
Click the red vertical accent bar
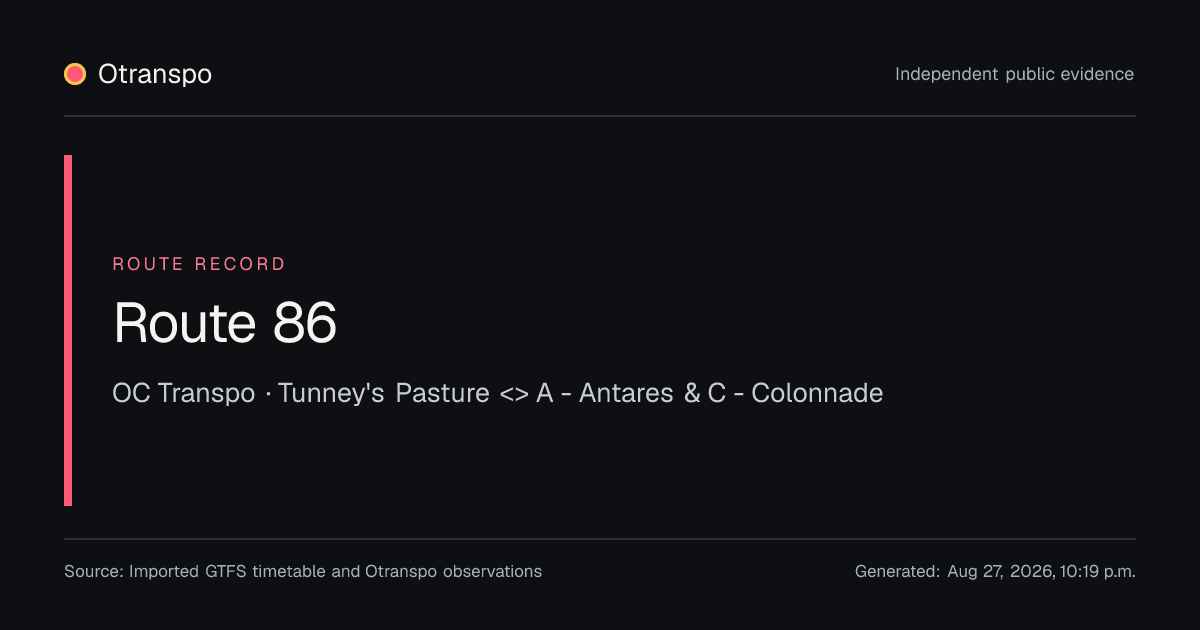coord(68,330)
